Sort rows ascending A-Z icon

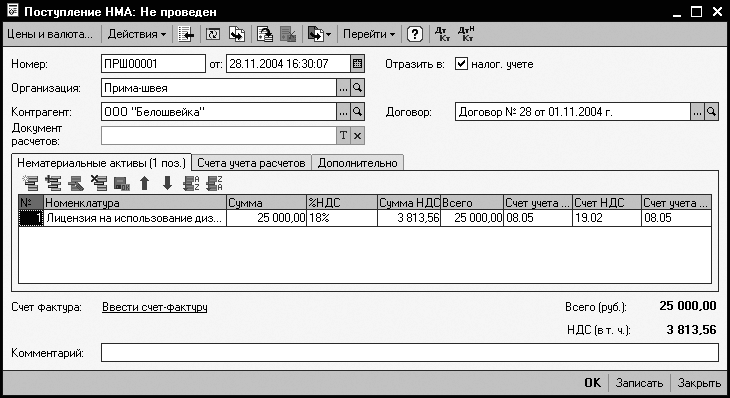[191, 183]
